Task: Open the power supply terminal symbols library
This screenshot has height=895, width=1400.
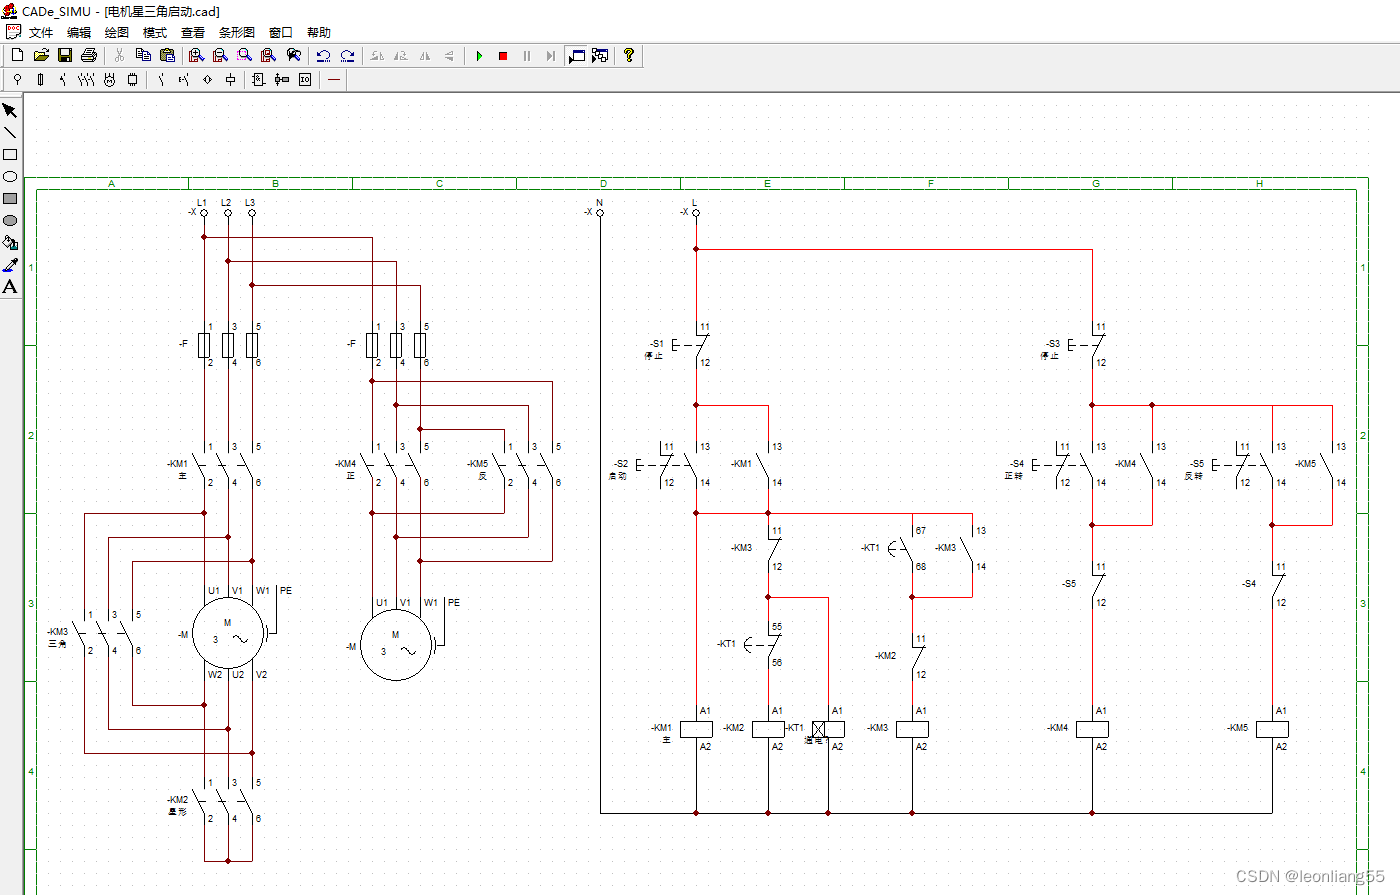Action: (17, 79)
